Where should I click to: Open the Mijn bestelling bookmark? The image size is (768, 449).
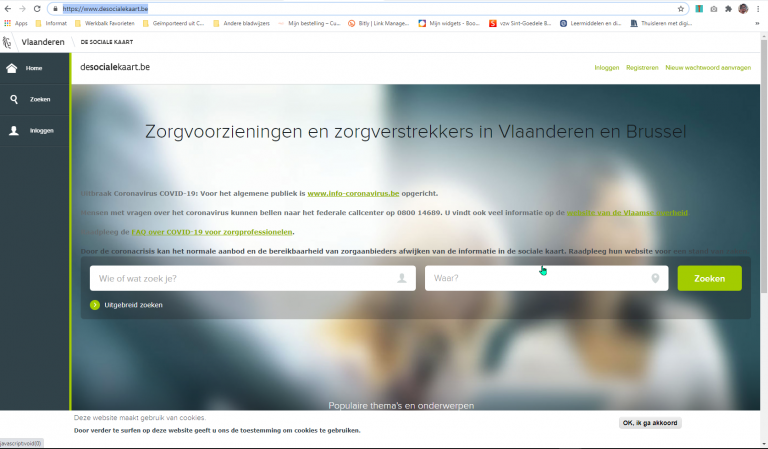click(309, 23)
